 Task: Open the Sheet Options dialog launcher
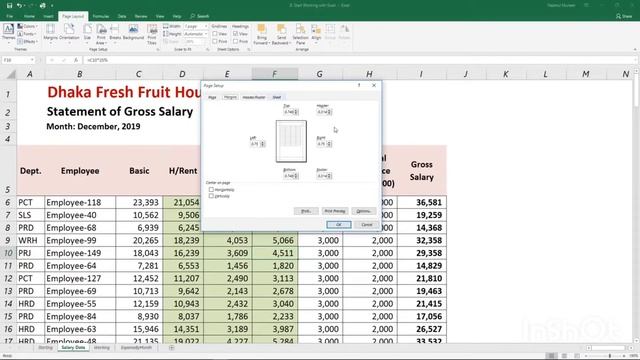click(x=249, y=50)
